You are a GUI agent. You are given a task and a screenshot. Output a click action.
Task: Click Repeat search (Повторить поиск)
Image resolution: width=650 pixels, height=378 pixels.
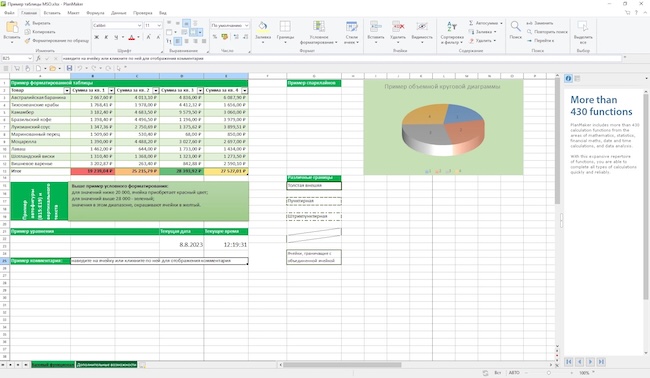click(x=547, y=32)
